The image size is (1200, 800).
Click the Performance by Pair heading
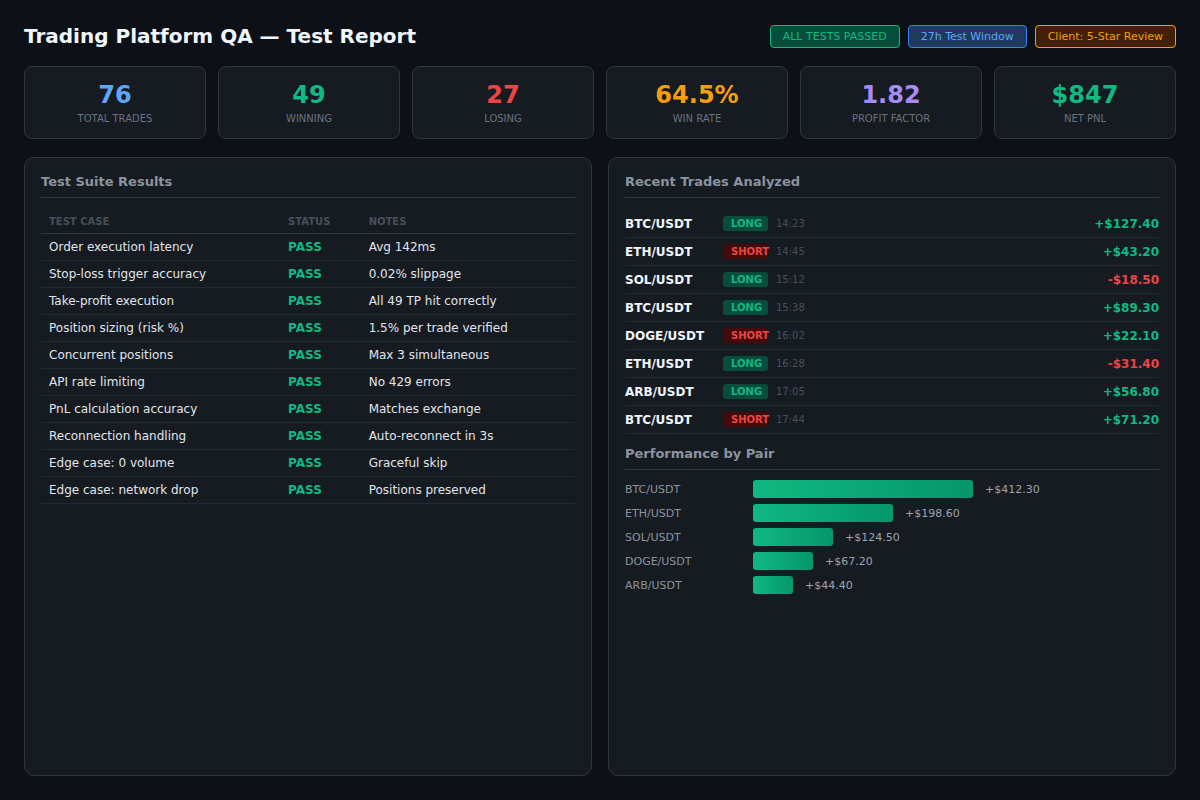coord(700,453)
